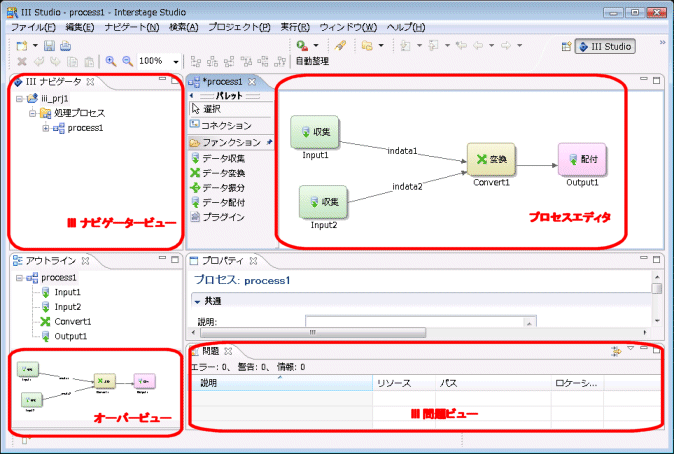Click the Forward navigation arrow icon
The width and height of the screenshot is (674, 454).
[506, 45]
